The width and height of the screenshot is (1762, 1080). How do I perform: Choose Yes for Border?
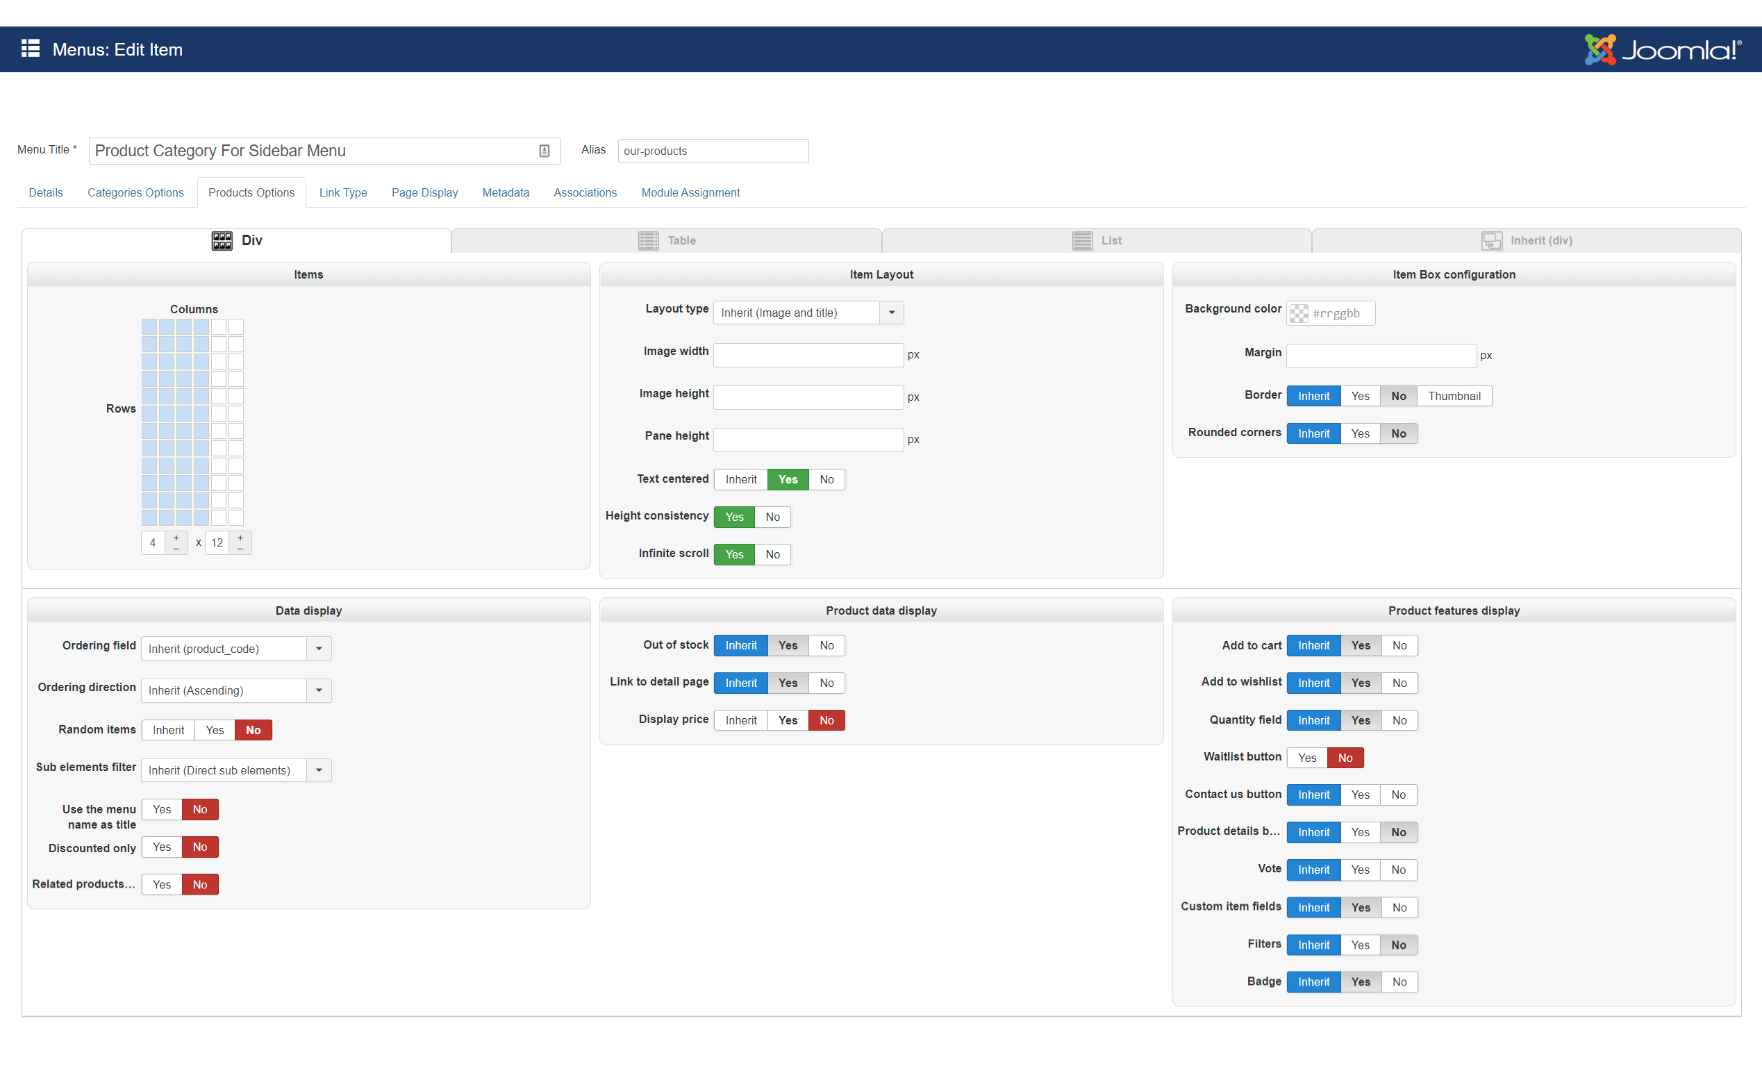click(1361, 396)
